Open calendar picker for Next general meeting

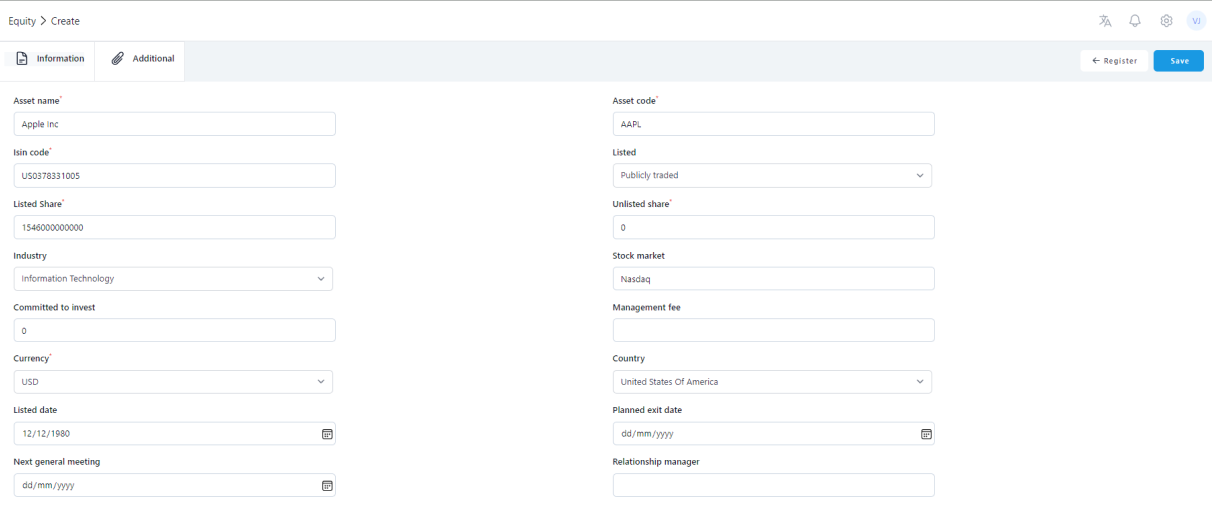(x=326, y=485)
